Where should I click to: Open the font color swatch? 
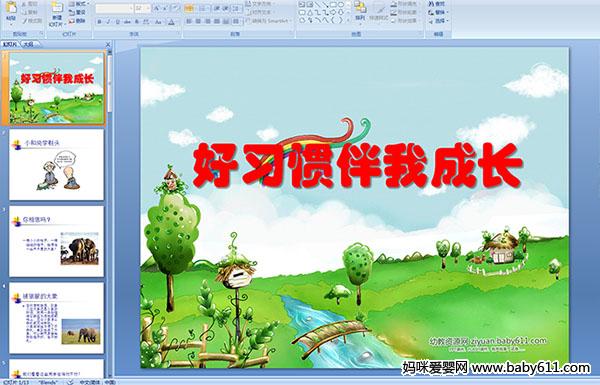171,22
